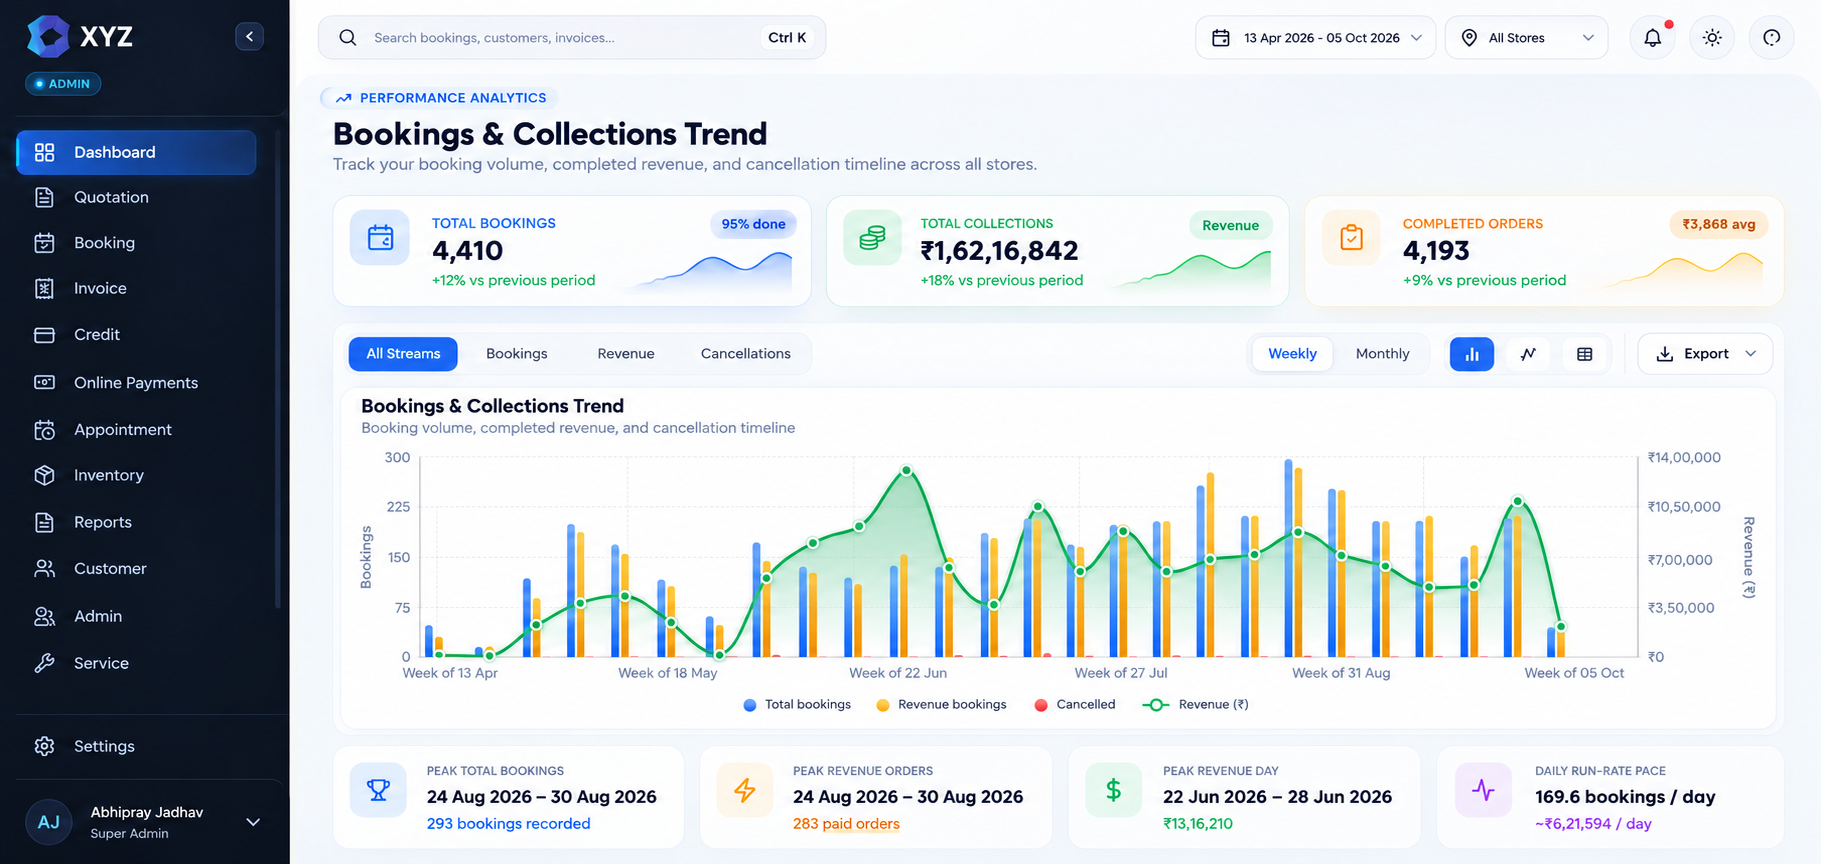Viewport: 1821px width, 864px height.
Task: Open Dashboard in the sidebar
Action: point(137,152)
